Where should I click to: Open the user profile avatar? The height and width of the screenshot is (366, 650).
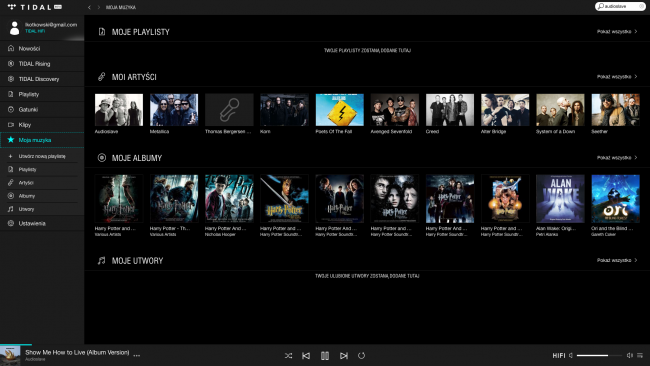coord(15,28)
